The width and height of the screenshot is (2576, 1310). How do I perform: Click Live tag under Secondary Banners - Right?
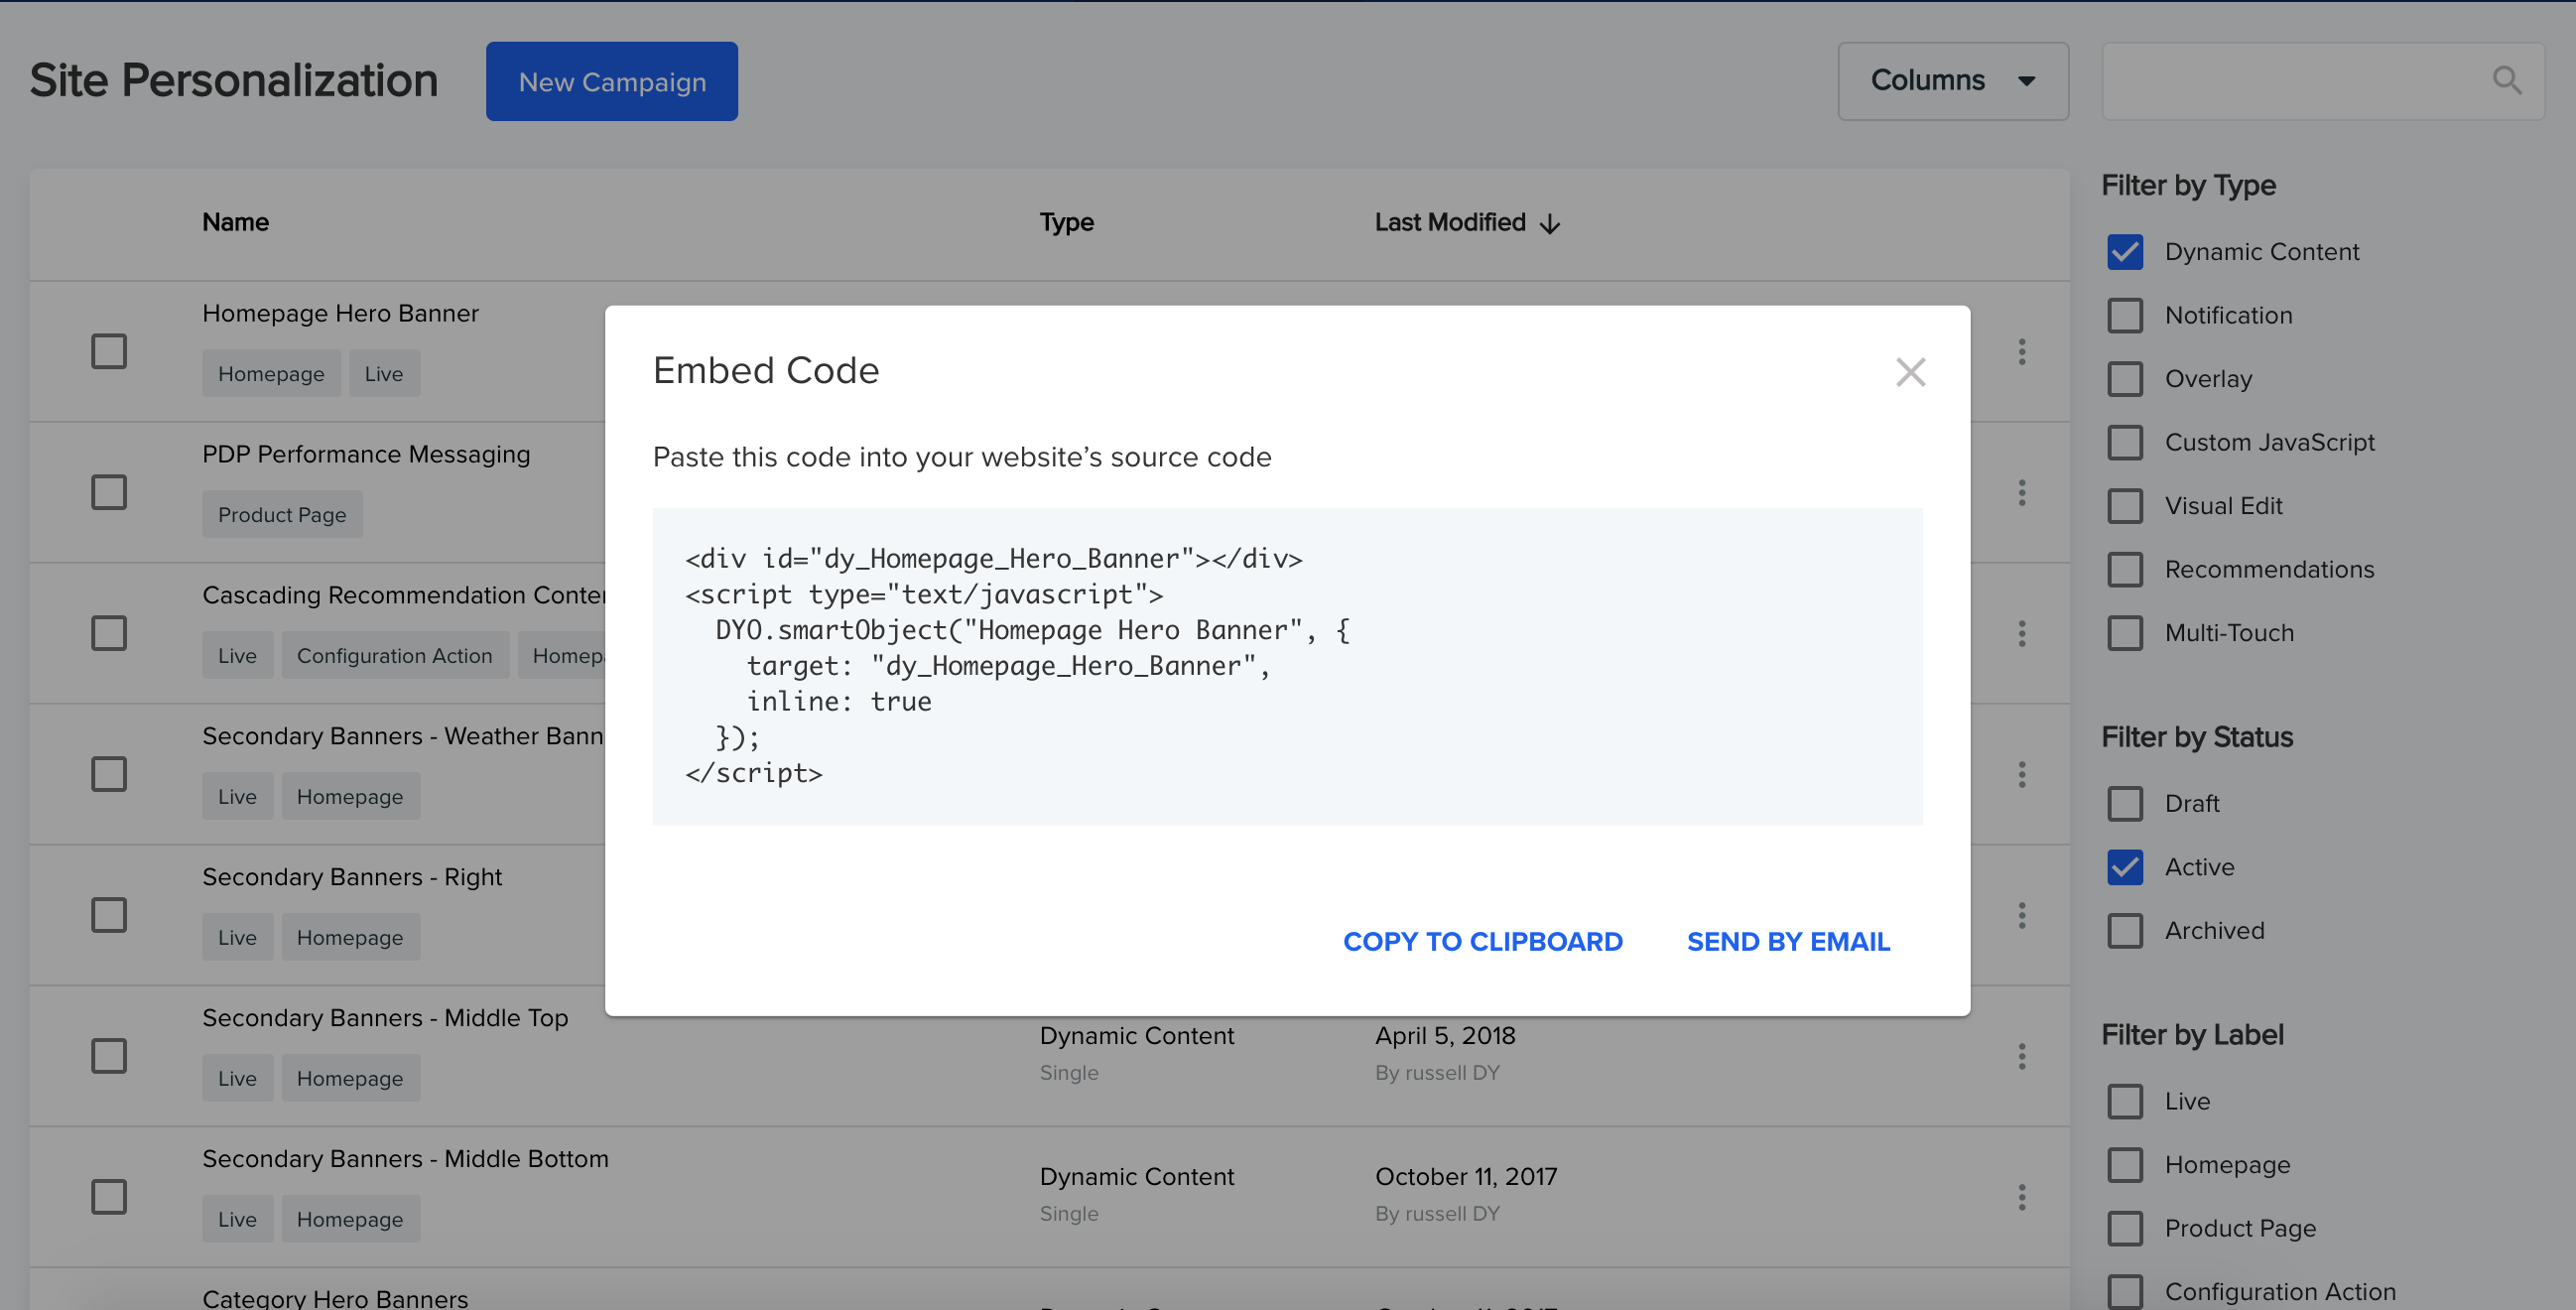237,938
